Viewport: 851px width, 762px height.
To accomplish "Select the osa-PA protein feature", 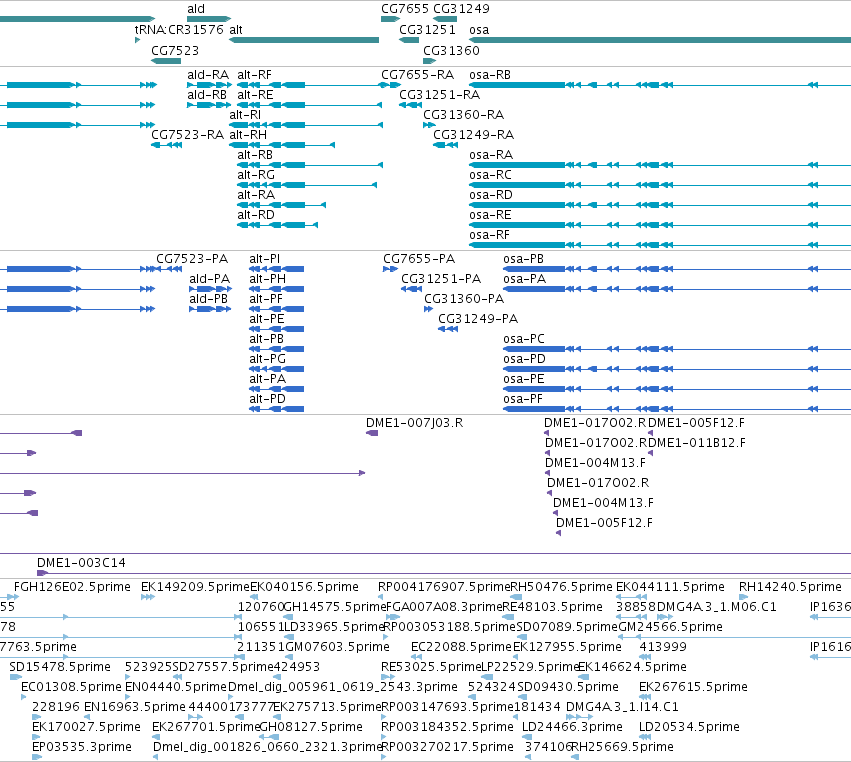I will click(x=677, y=289).
